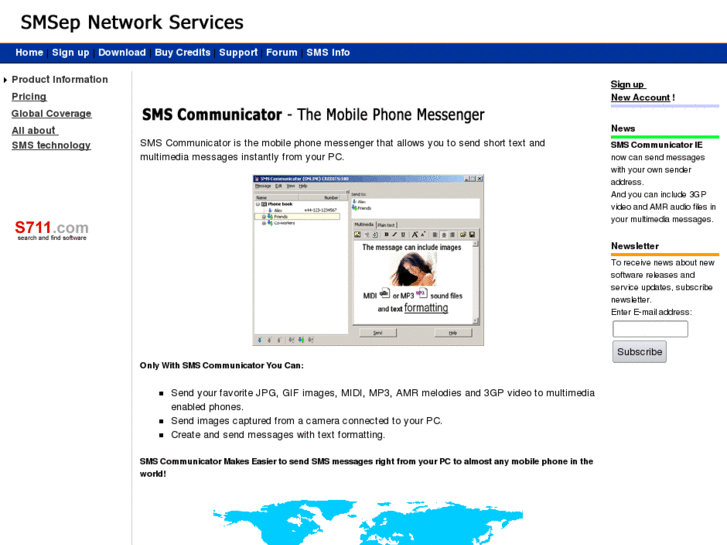The width and height of the screenshot is (727, 545).
Task: Click the S711.com logo
Action: tap(51, 230)
